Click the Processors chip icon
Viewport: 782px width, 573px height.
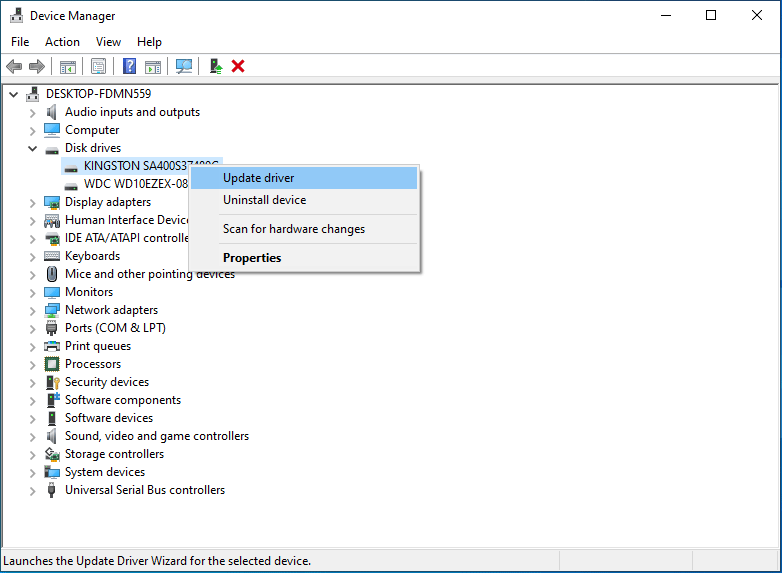tap(52, 364)
